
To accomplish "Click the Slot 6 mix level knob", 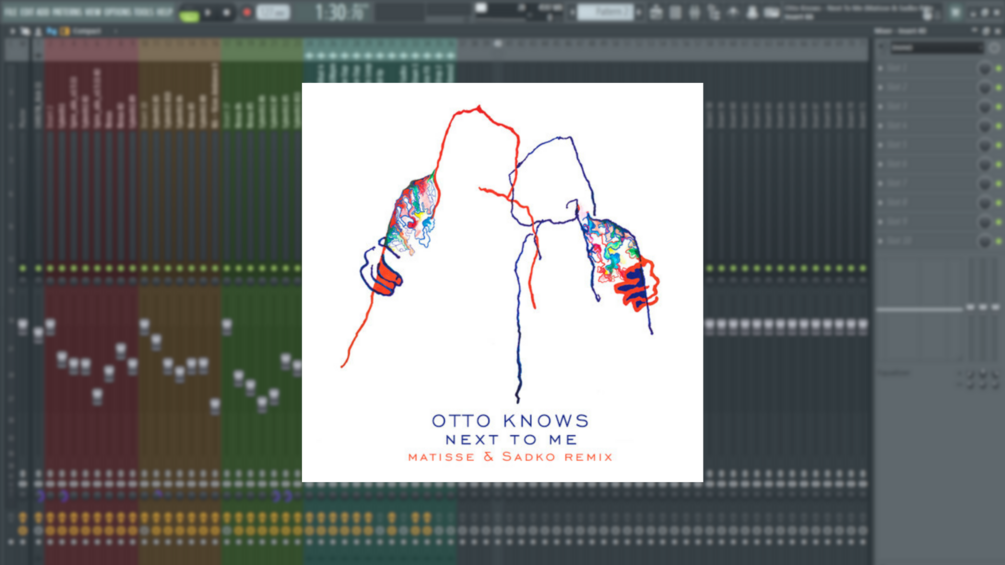I will [985, 165].
